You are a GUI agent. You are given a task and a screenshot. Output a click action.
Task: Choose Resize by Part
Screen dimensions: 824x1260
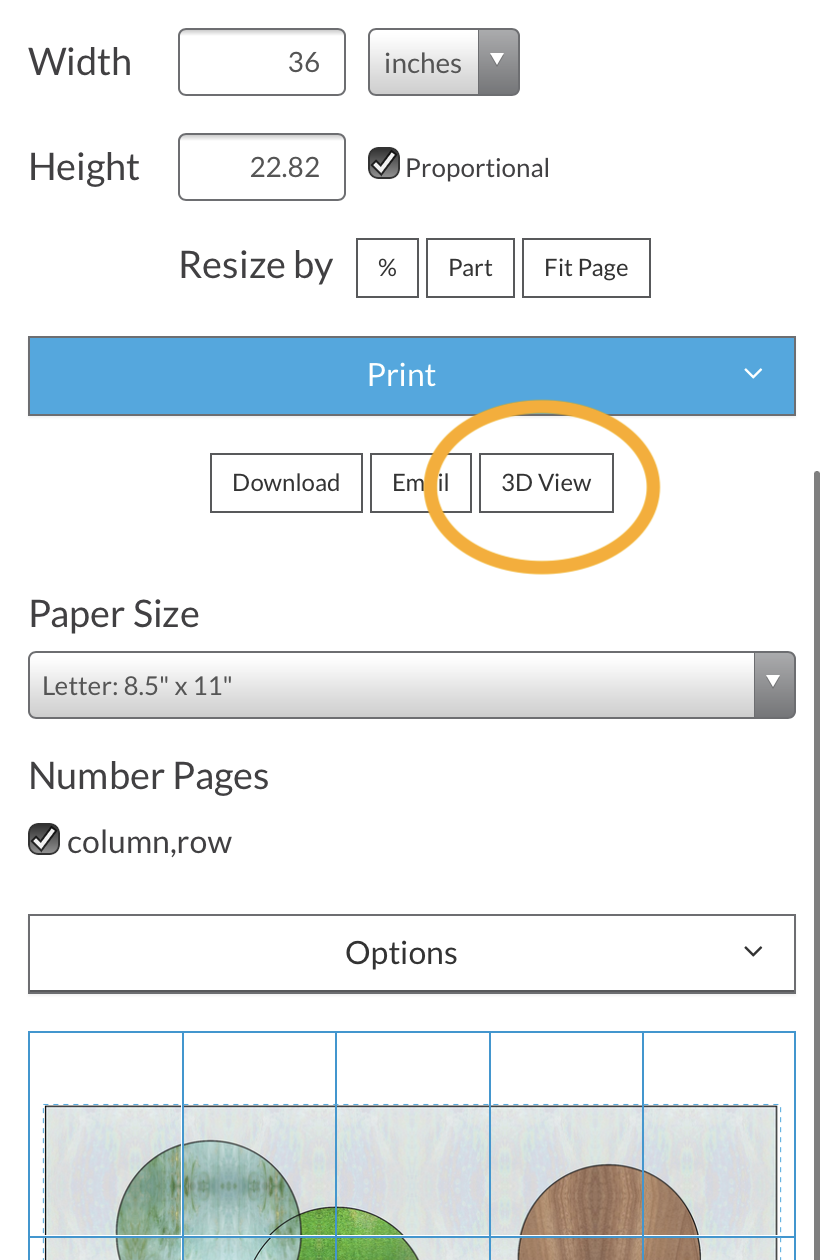pos(470,268)
